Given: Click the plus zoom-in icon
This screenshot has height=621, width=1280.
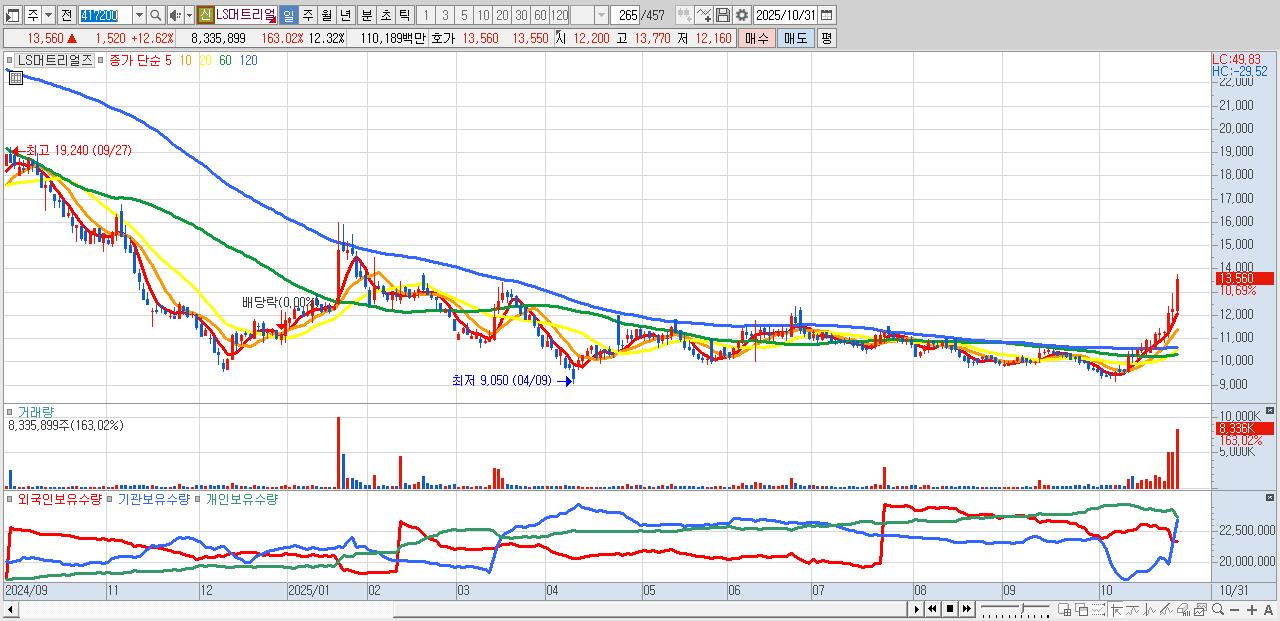Looking at the screenshot, I should (x=1252, y=610).
